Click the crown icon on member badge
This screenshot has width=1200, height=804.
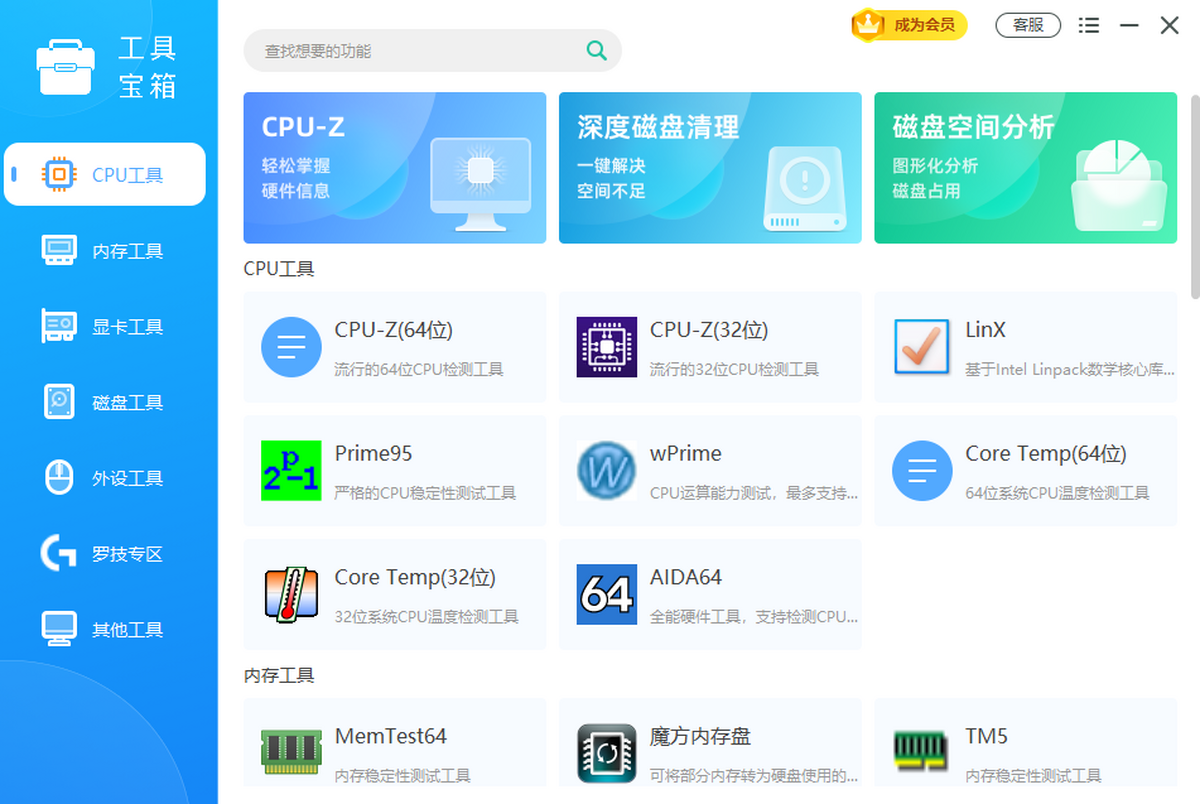(x=867, y=25)
